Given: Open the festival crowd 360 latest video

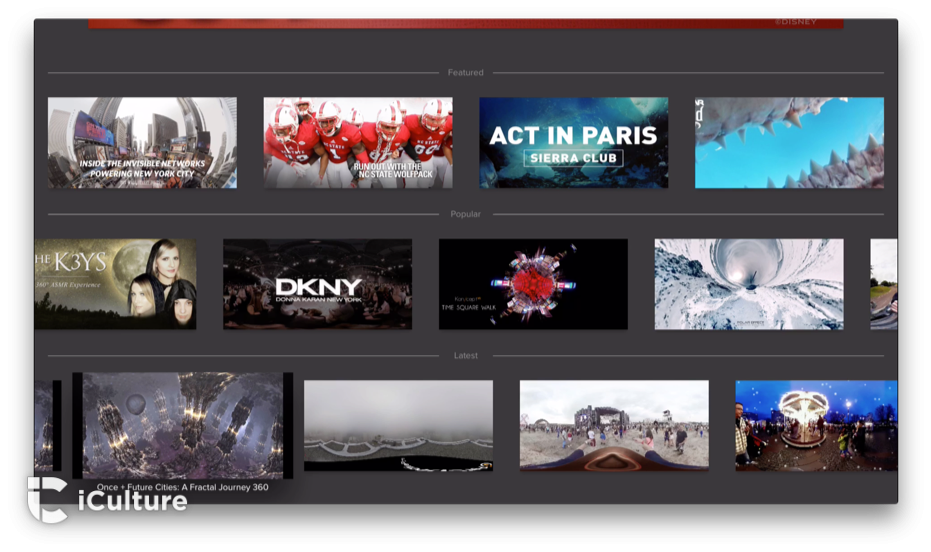Looking at the screenshot, I should point(614,426).
